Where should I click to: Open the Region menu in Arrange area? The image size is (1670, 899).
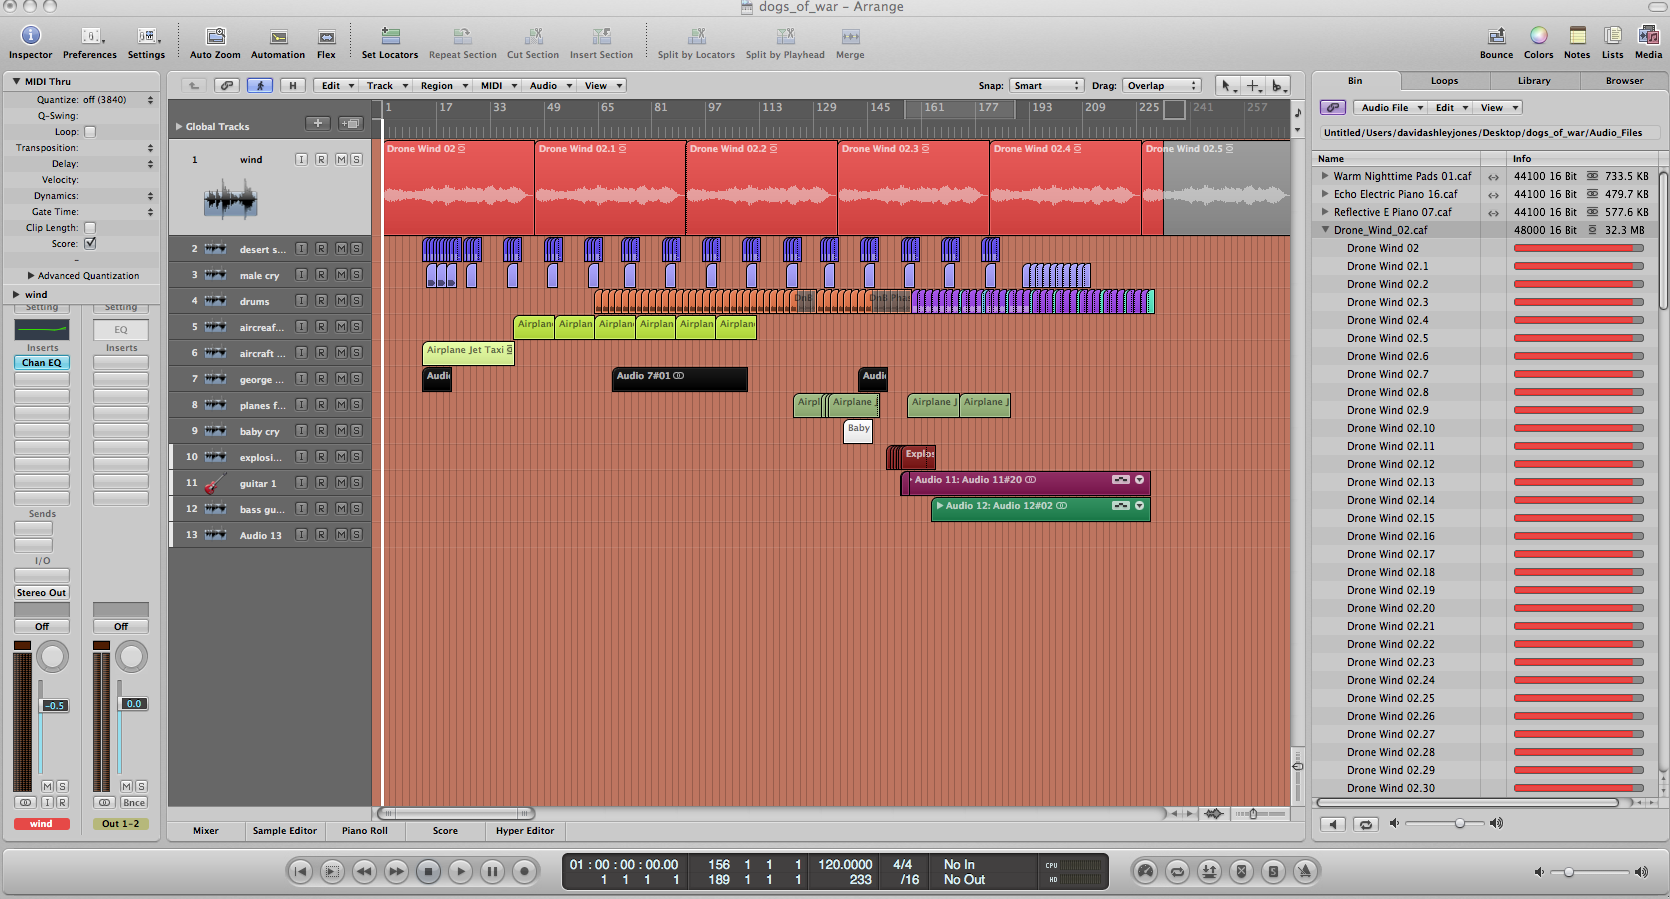point(443,86)
